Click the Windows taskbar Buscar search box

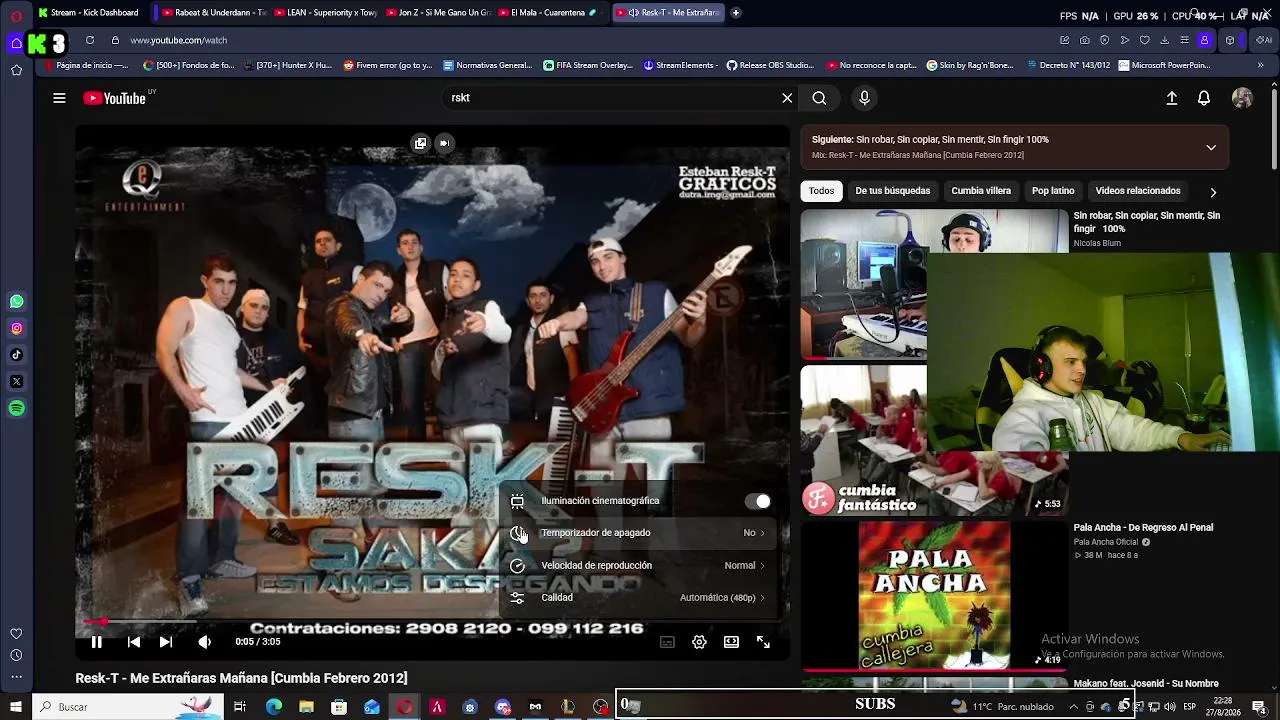tap(130, 707)
